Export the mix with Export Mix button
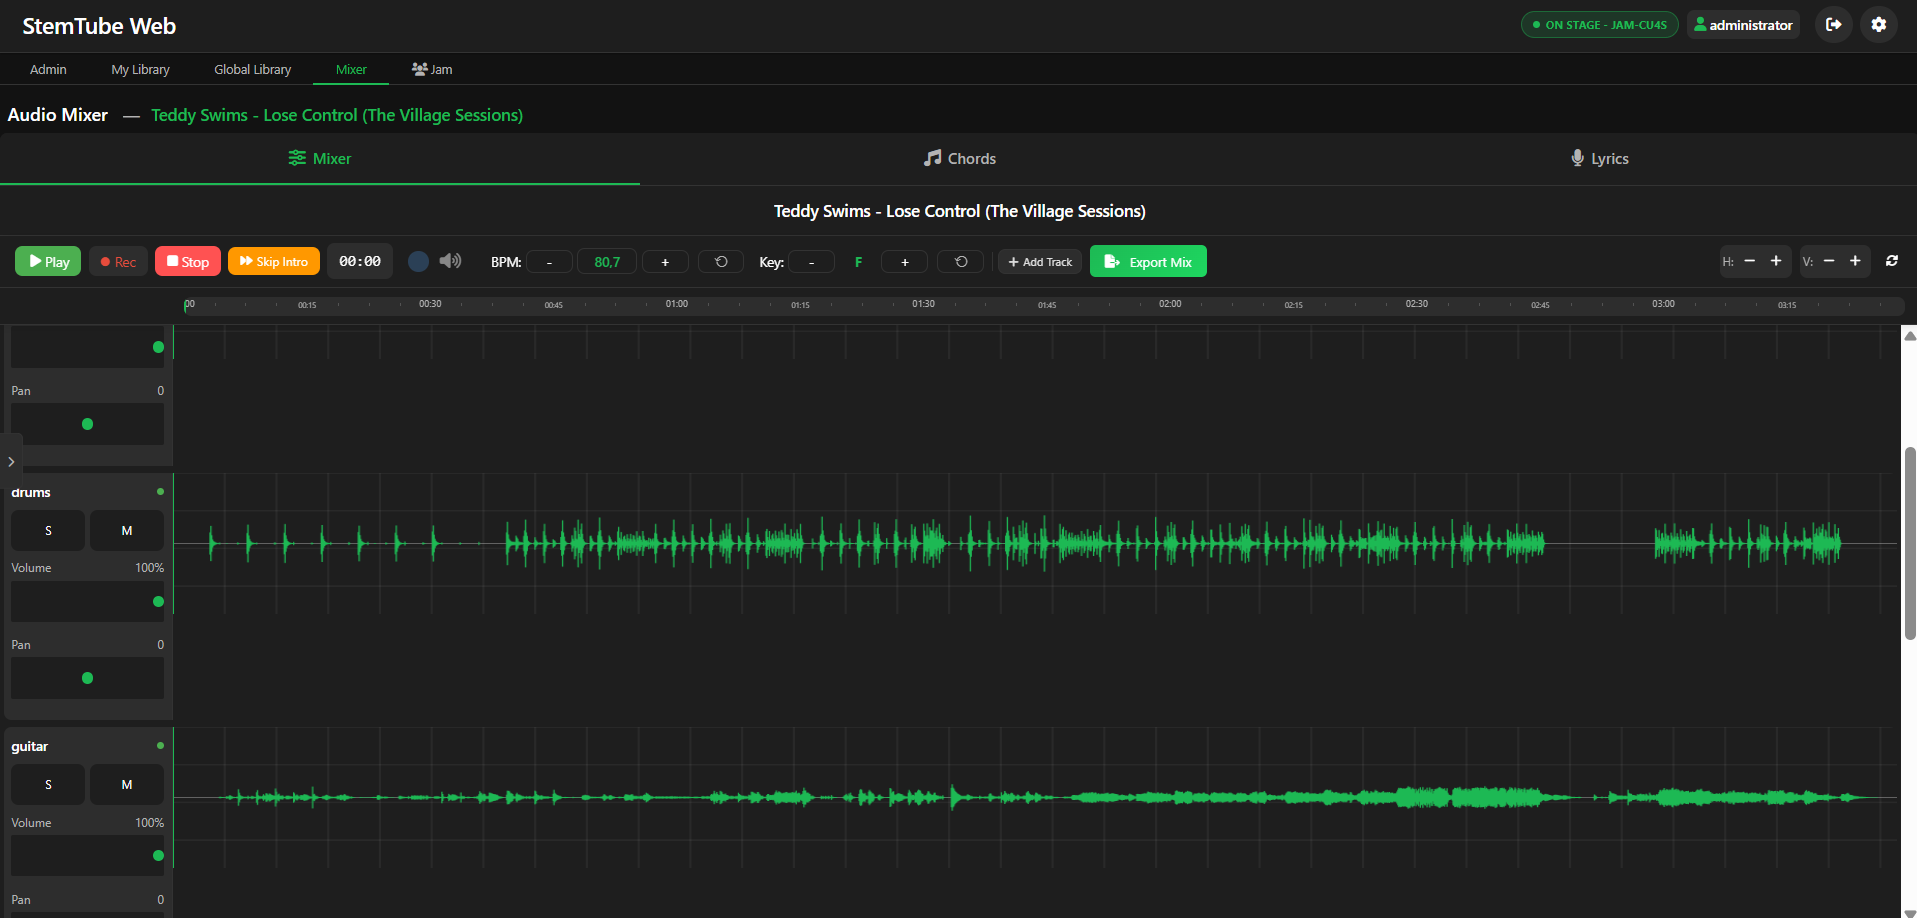Image resolution: width=1917 pixels, height=918 pixels. click(x=1148, y=261)
